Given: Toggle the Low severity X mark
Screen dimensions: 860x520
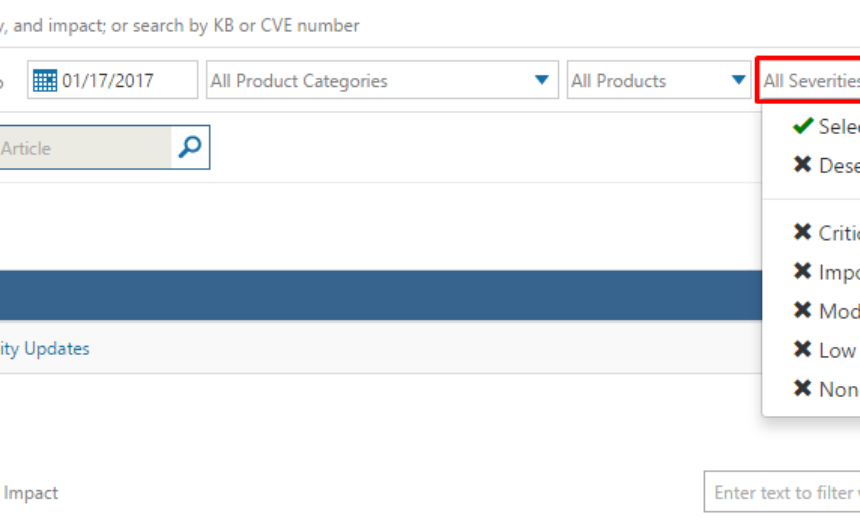Looking at the screenshot, I should 802,349.
